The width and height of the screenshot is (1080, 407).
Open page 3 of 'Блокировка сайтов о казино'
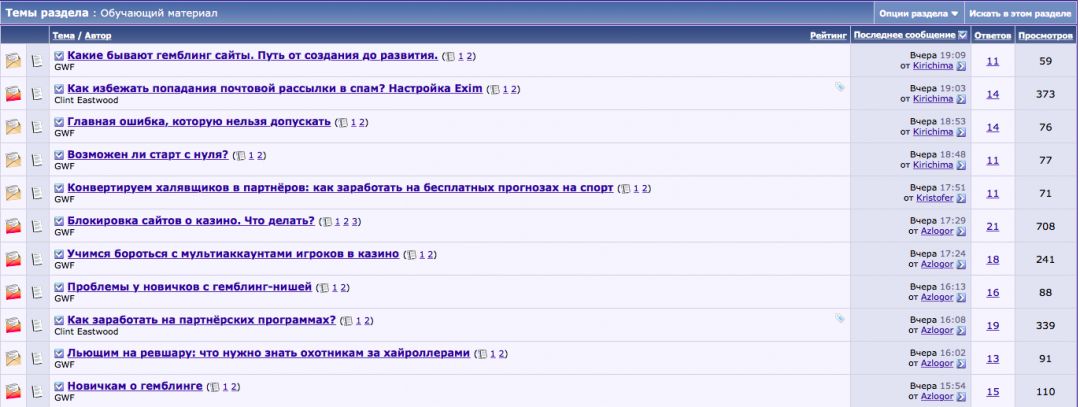click(x=354, y=222)
